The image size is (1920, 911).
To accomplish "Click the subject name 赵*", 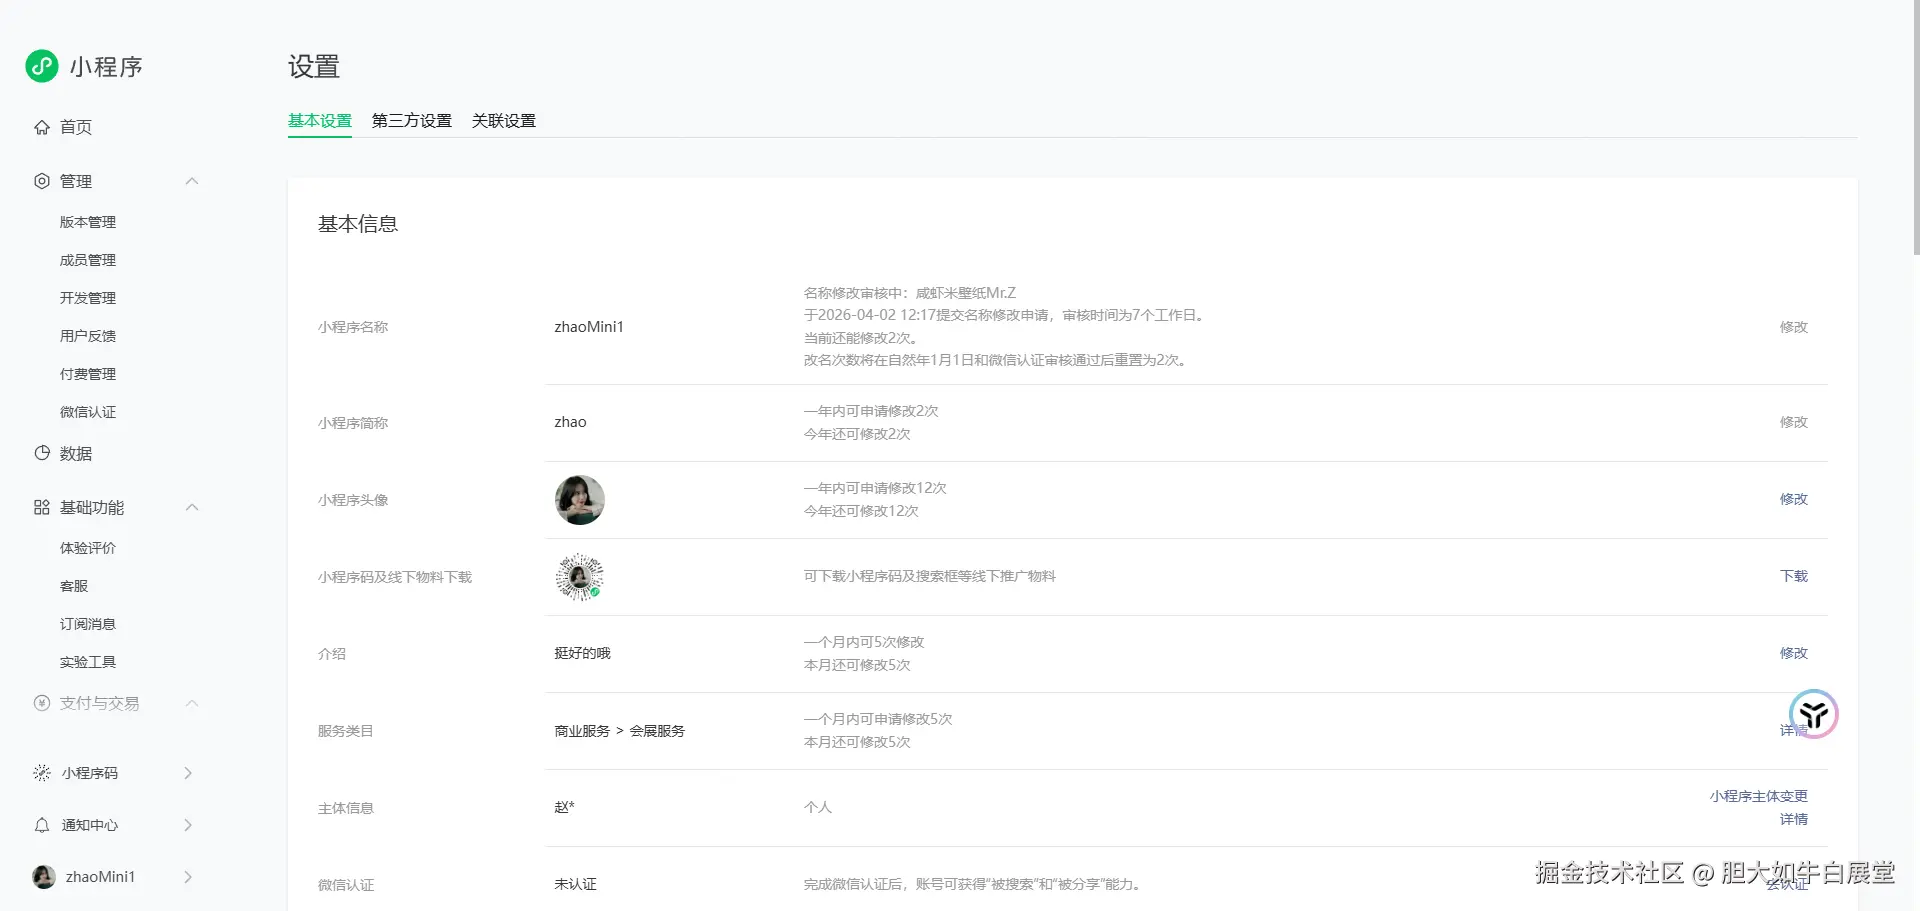I will pos(565,807).
